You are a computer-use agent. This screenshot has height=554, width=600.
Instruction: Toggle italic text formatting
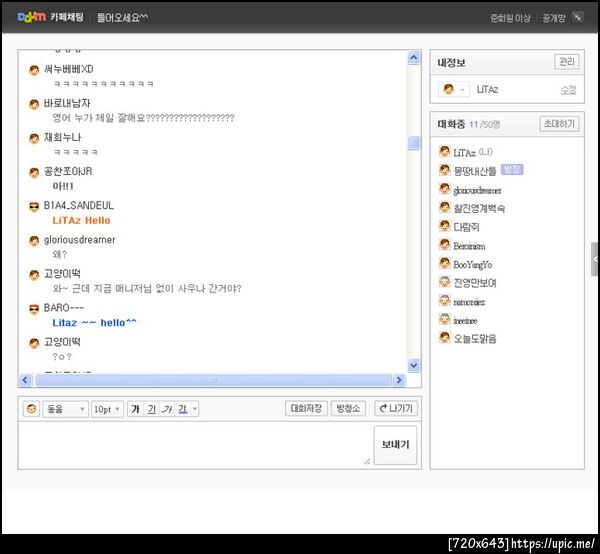point(167,409)
